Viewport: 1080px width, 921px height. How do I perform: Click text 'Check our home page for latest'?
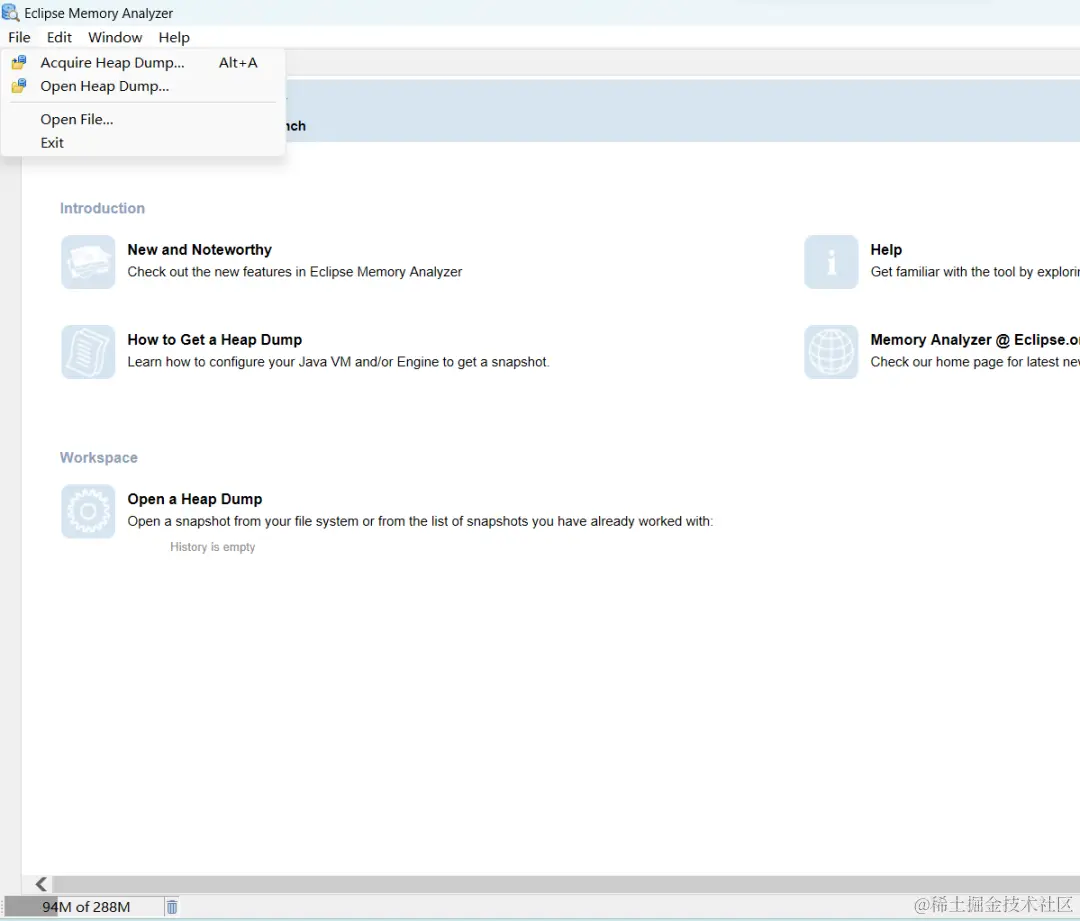pyautogui.click(x=964, y=362)
